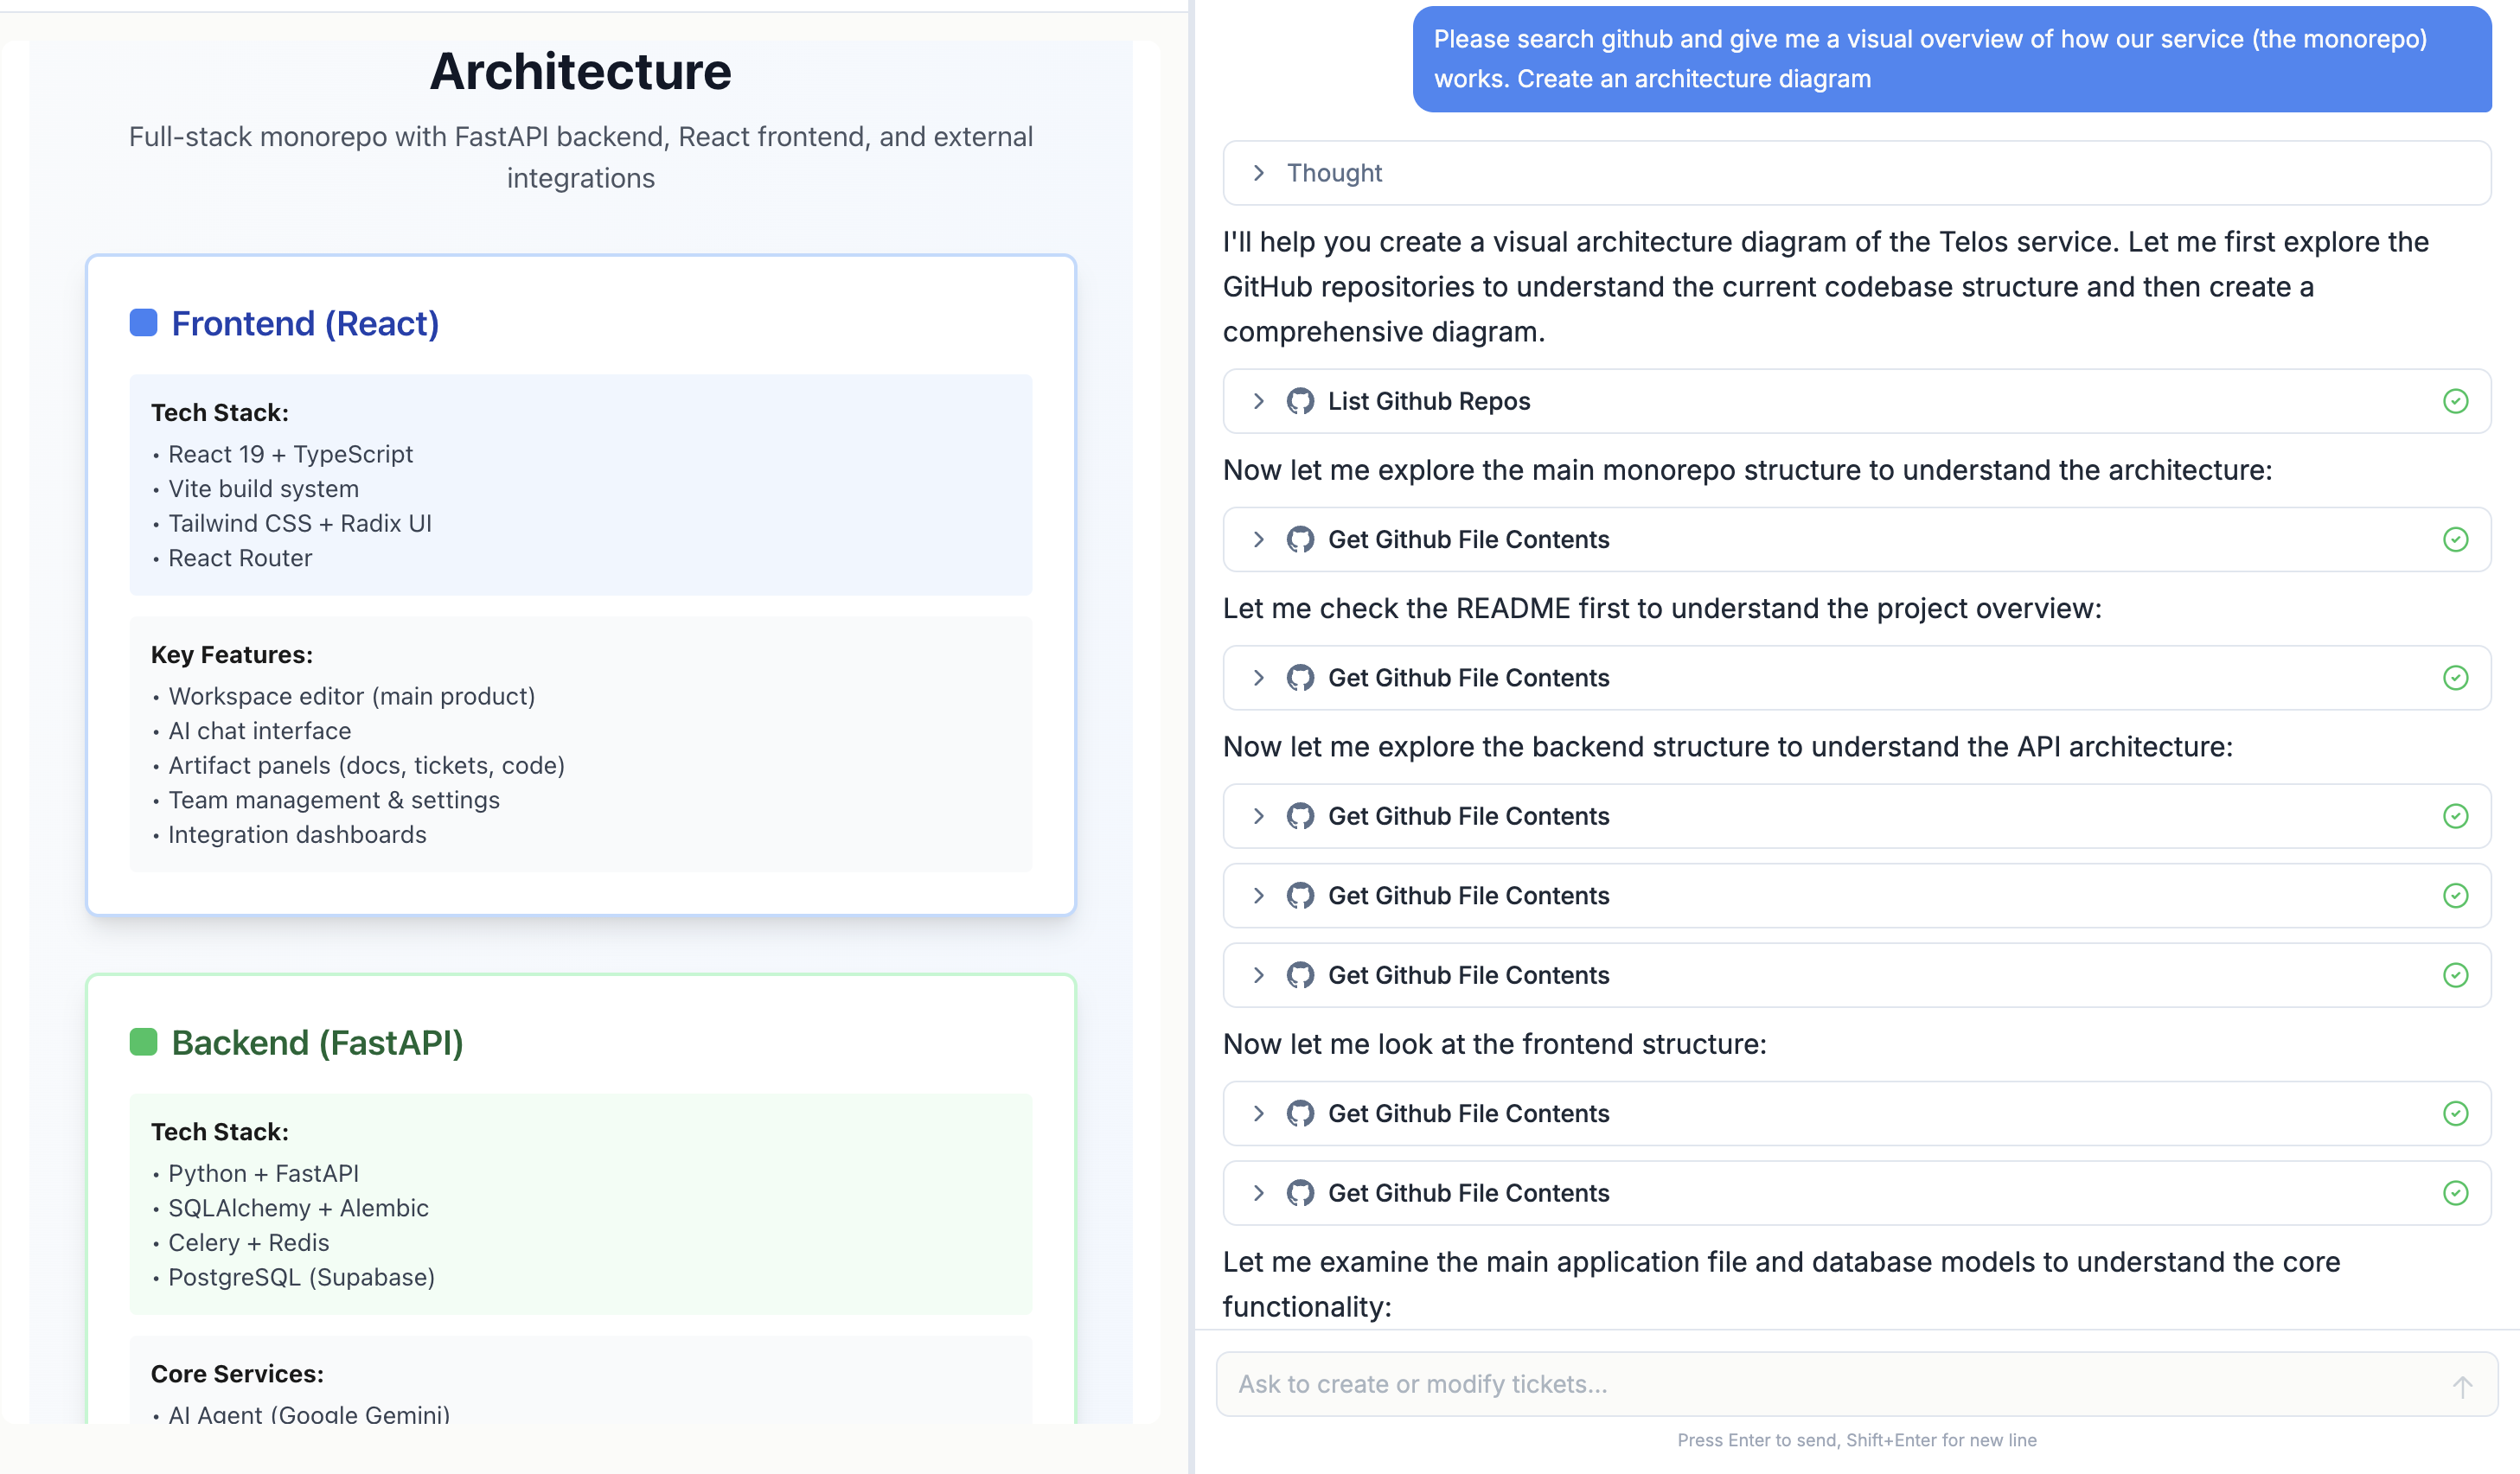Viewport: 2520px width, 1474px height.
Task: Select the user's blue message bubble
Action: click(1950, 59)
